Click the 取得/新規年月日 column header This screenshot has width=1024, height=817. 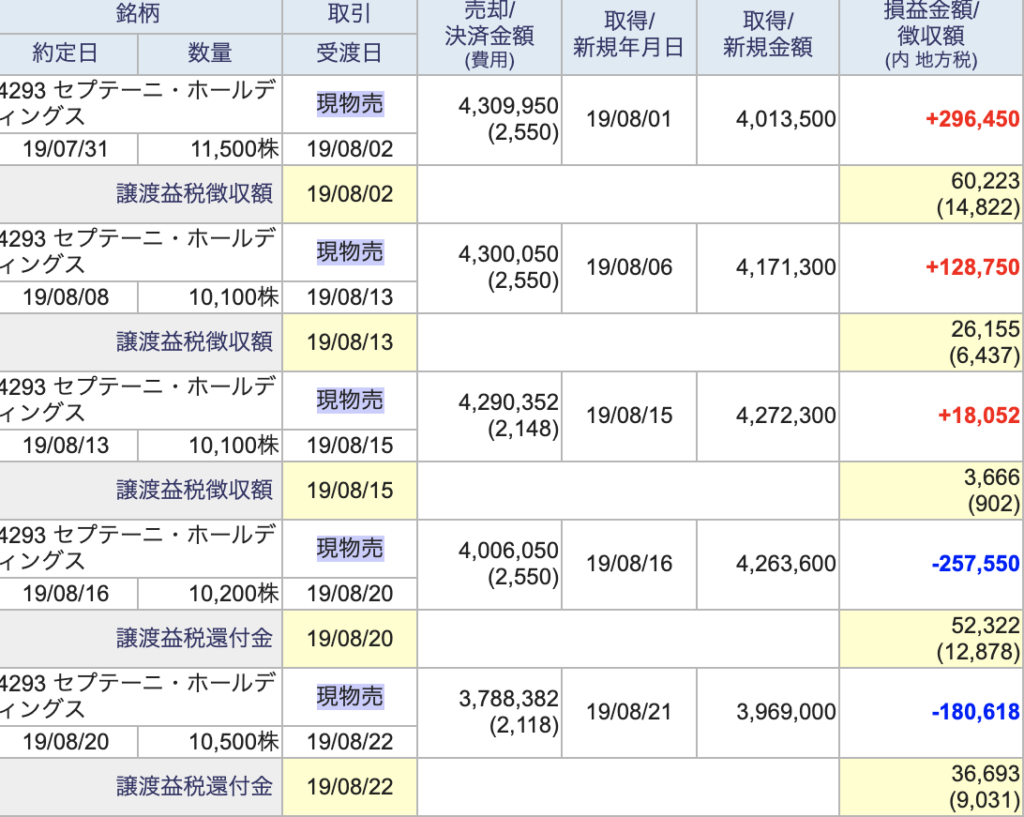(x=628, y=36)
